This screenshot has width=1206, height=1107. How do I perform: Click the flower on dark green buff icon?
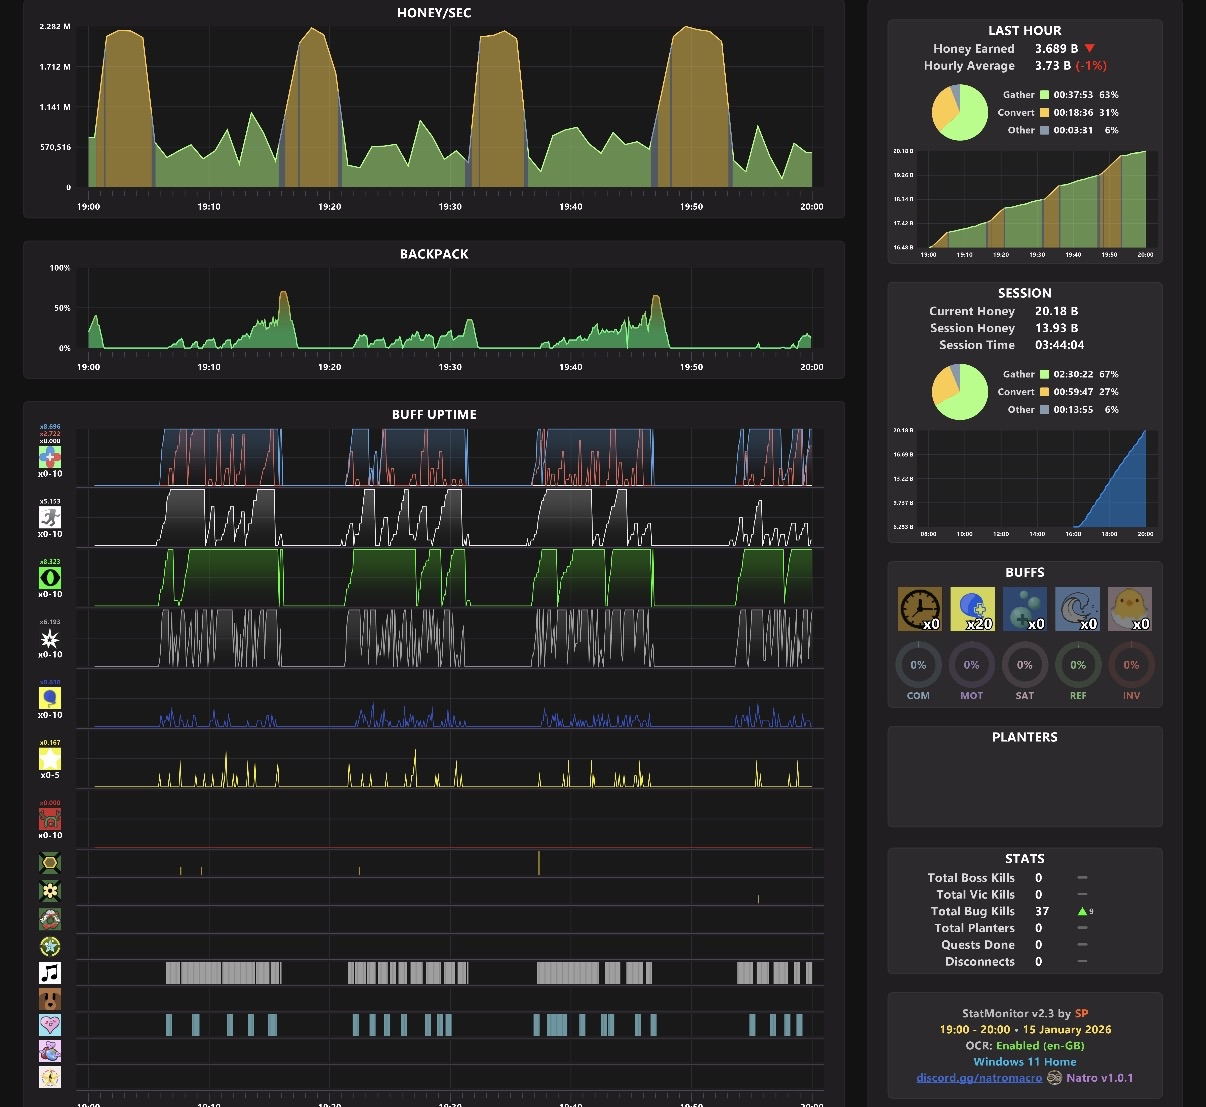click(50, 890)
